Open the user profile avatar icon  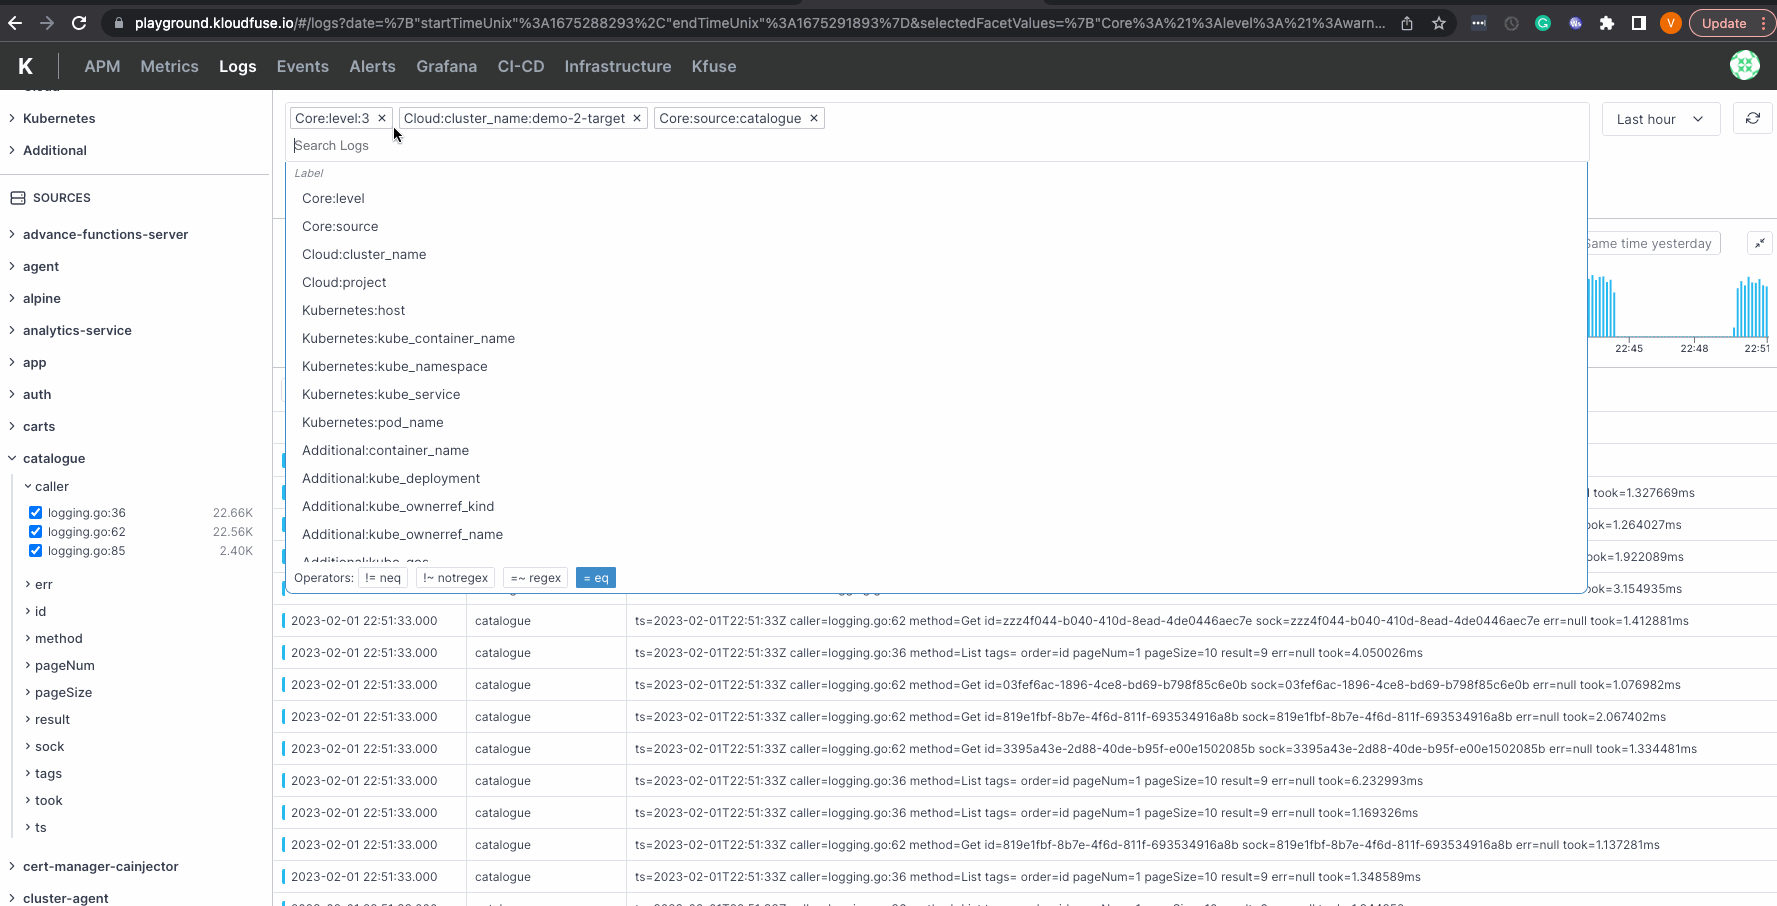click(x=1744, y=65)
